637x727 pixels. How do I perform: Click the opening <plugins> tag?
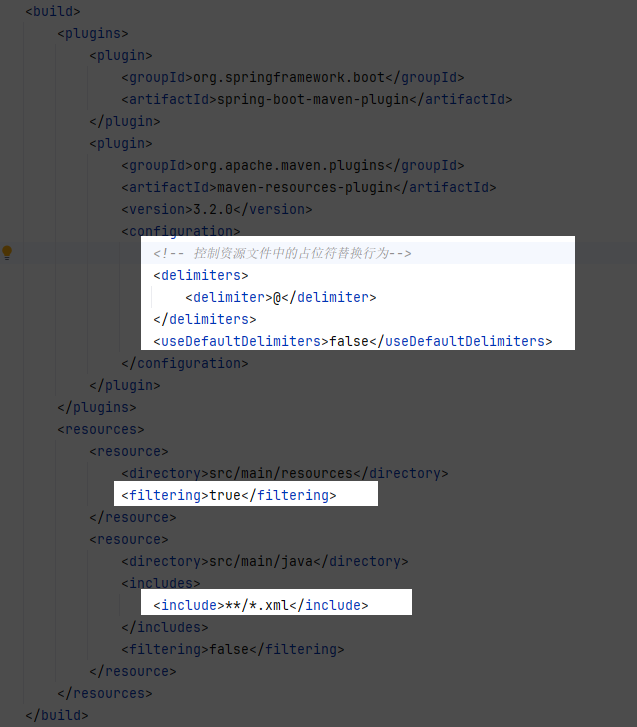pyautogui.click(x=93, y=33)
